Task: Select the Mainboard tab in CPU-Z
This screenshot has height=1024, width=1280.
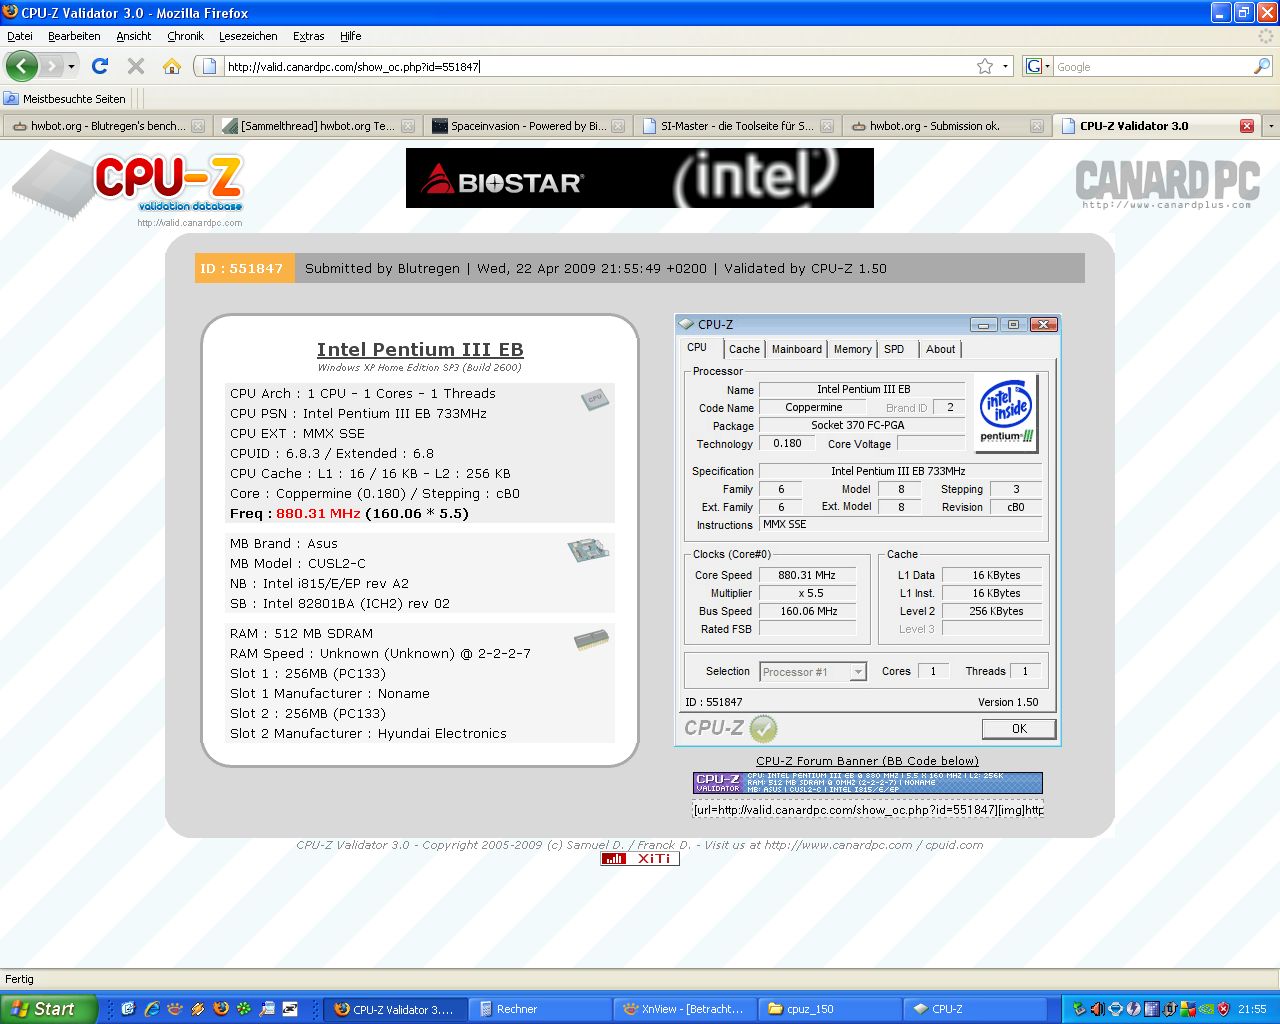Action: pos(797,349)
